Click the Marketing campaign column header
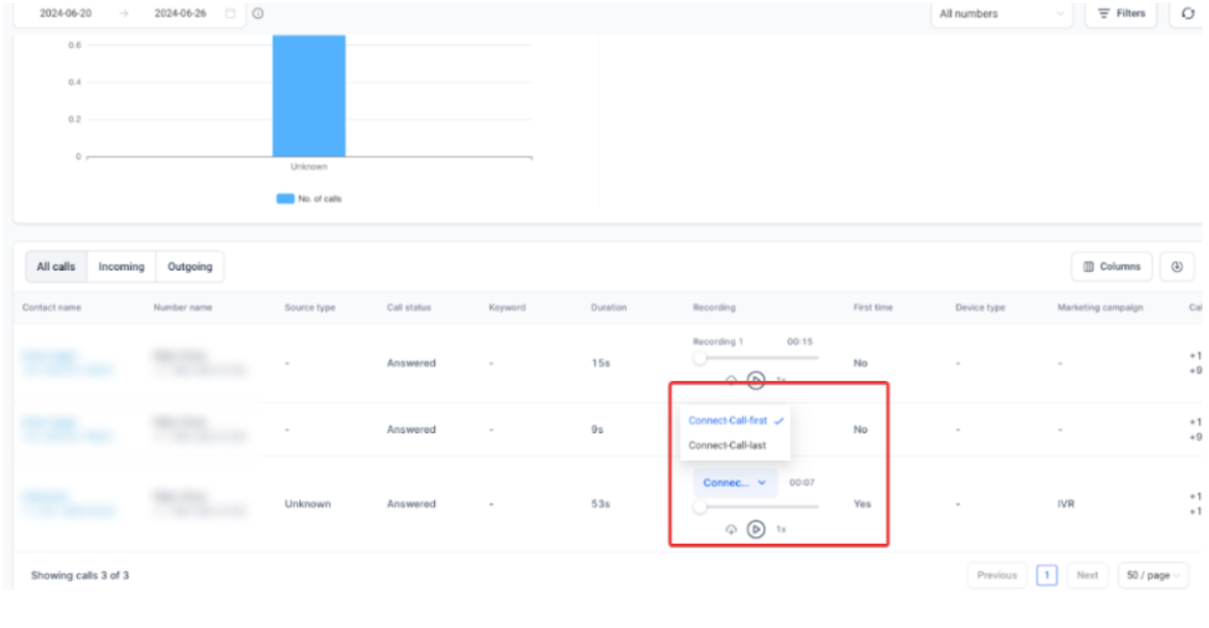Screen dimensions: 1209x628 point(1100,308)
